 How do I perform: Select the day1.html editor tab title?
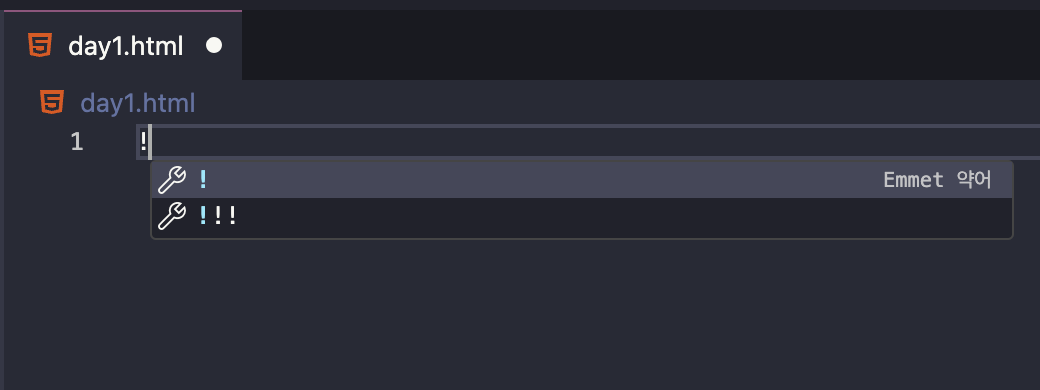pyautogui.click(x=125, y=46)
